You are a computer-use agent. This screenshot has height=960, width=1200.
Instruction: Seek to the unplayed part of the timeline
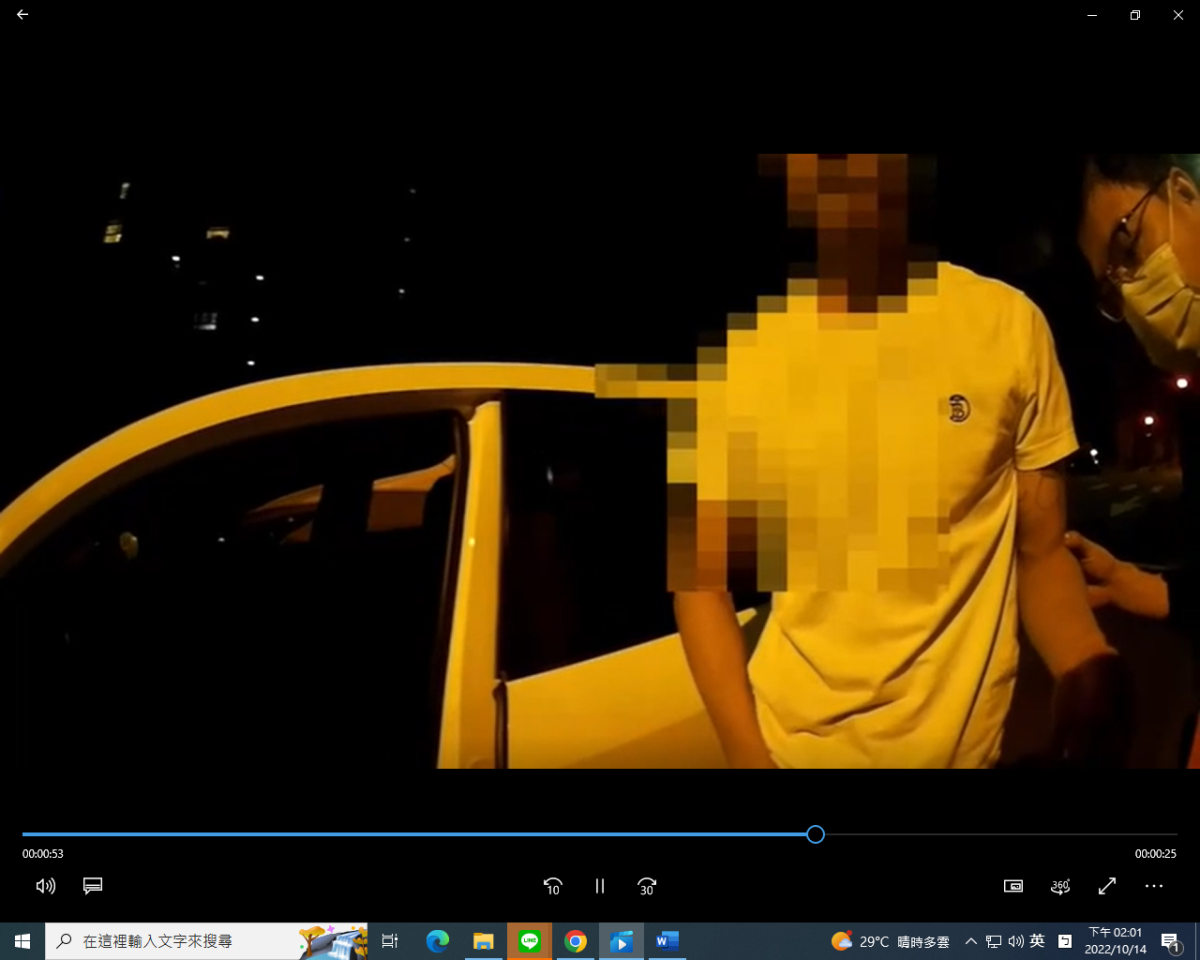(x=1000, y=834)
